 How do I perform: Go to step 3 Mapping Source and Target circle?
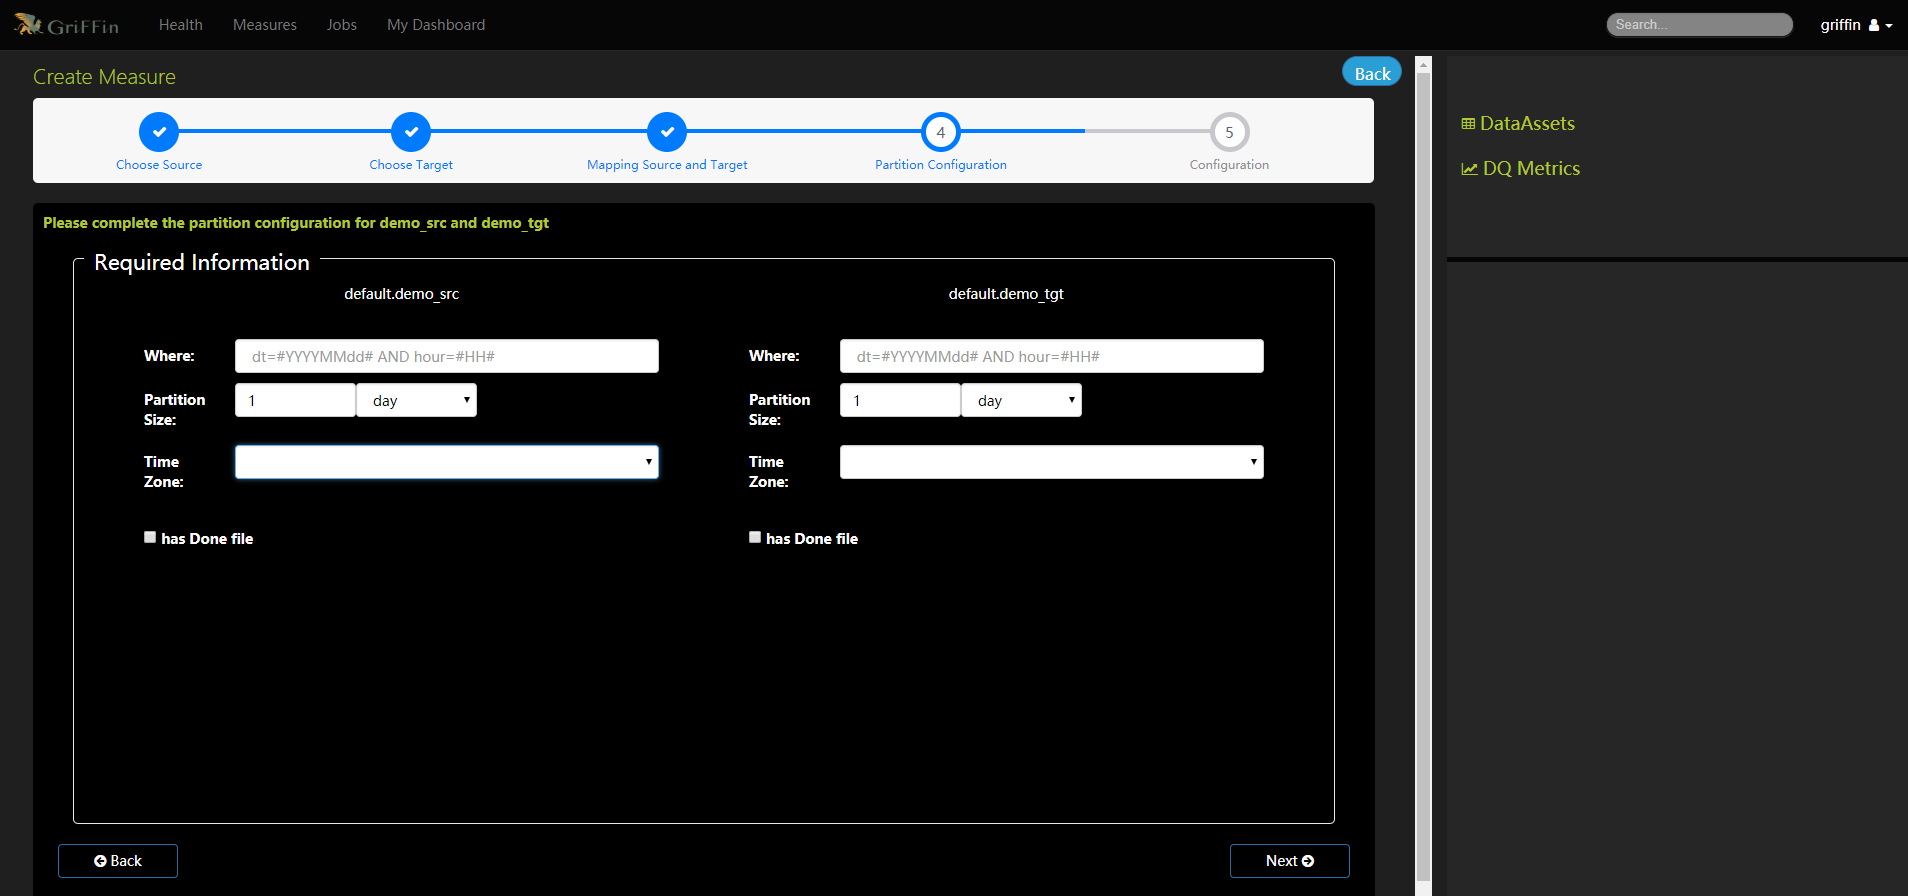(x=667, y=132)
